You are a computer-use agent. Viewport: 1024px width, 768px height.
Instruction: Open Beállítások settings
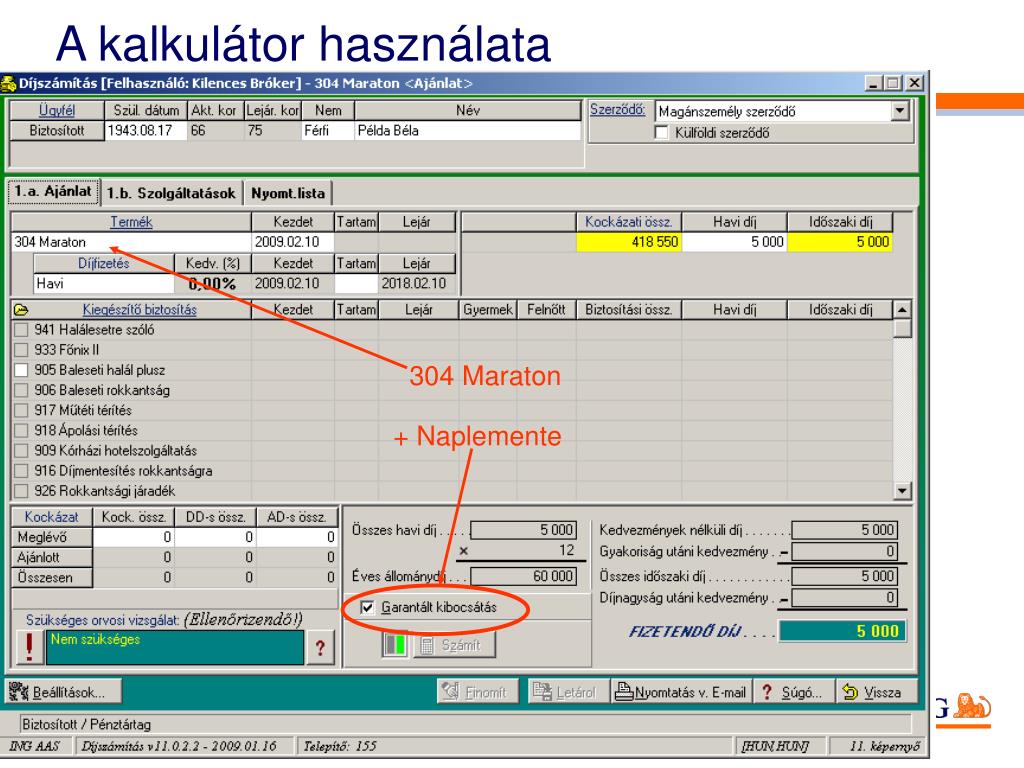[x=64, y=692]
